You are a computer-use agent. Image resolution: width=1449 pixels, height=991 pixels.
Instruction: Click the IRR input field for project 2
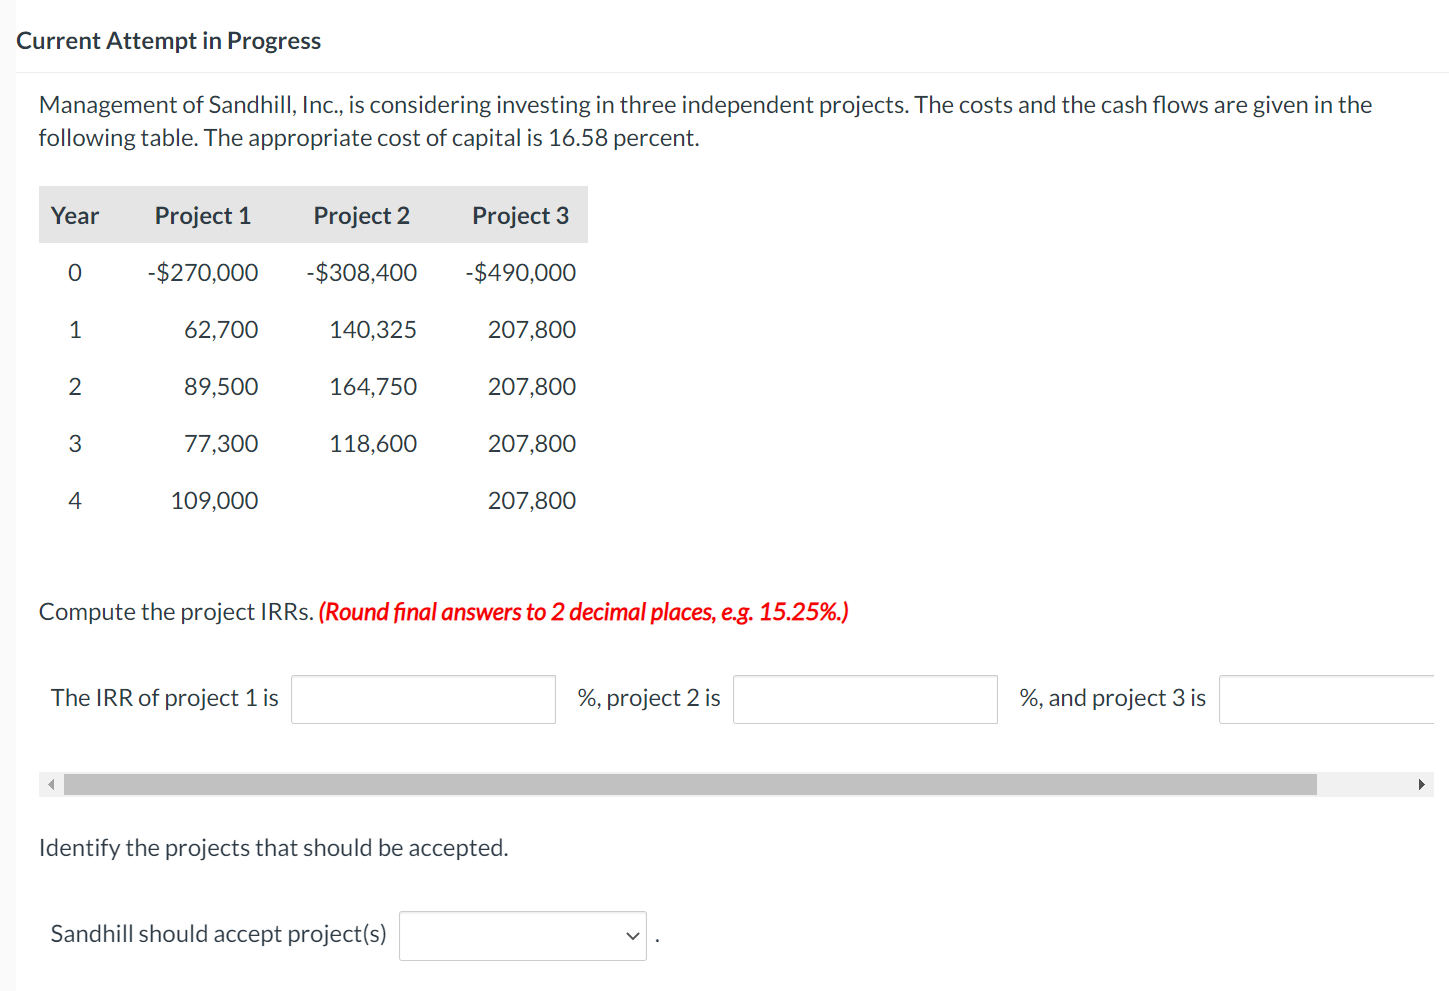[864, 698]
